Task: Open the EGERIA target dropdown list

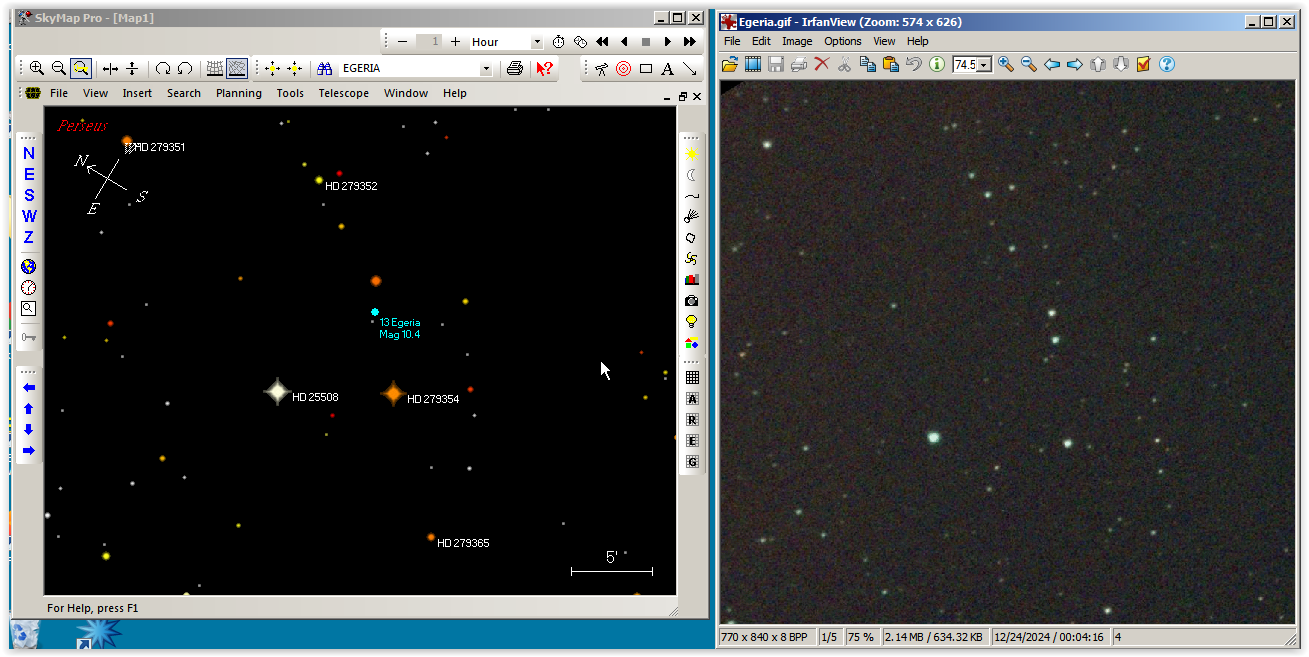Action: 487,68
